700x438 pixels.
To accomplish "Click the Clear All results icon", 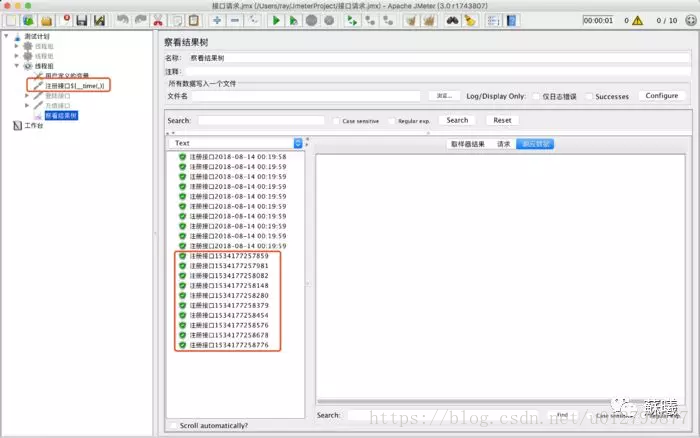I will 429,21.
